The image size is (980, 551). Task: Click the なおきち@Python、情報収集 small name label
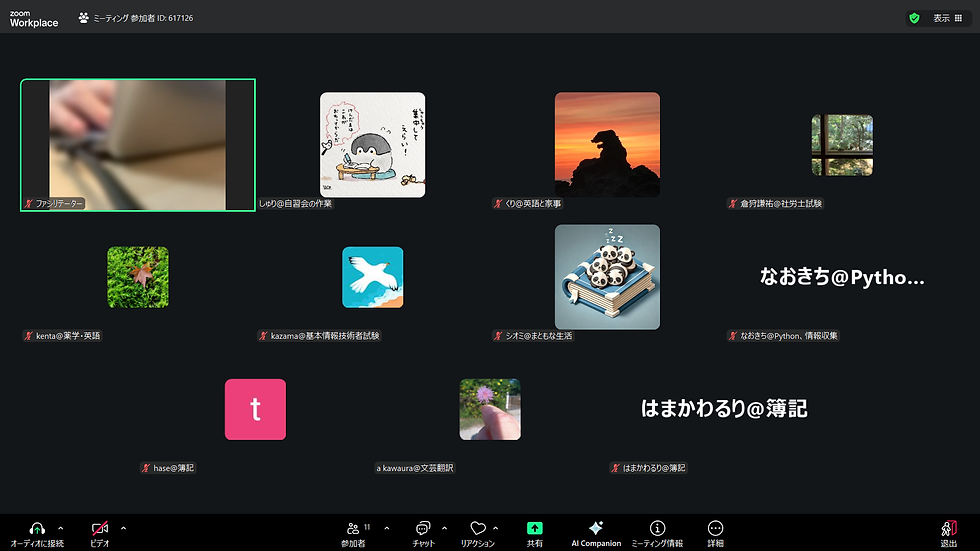coord(783,336)
